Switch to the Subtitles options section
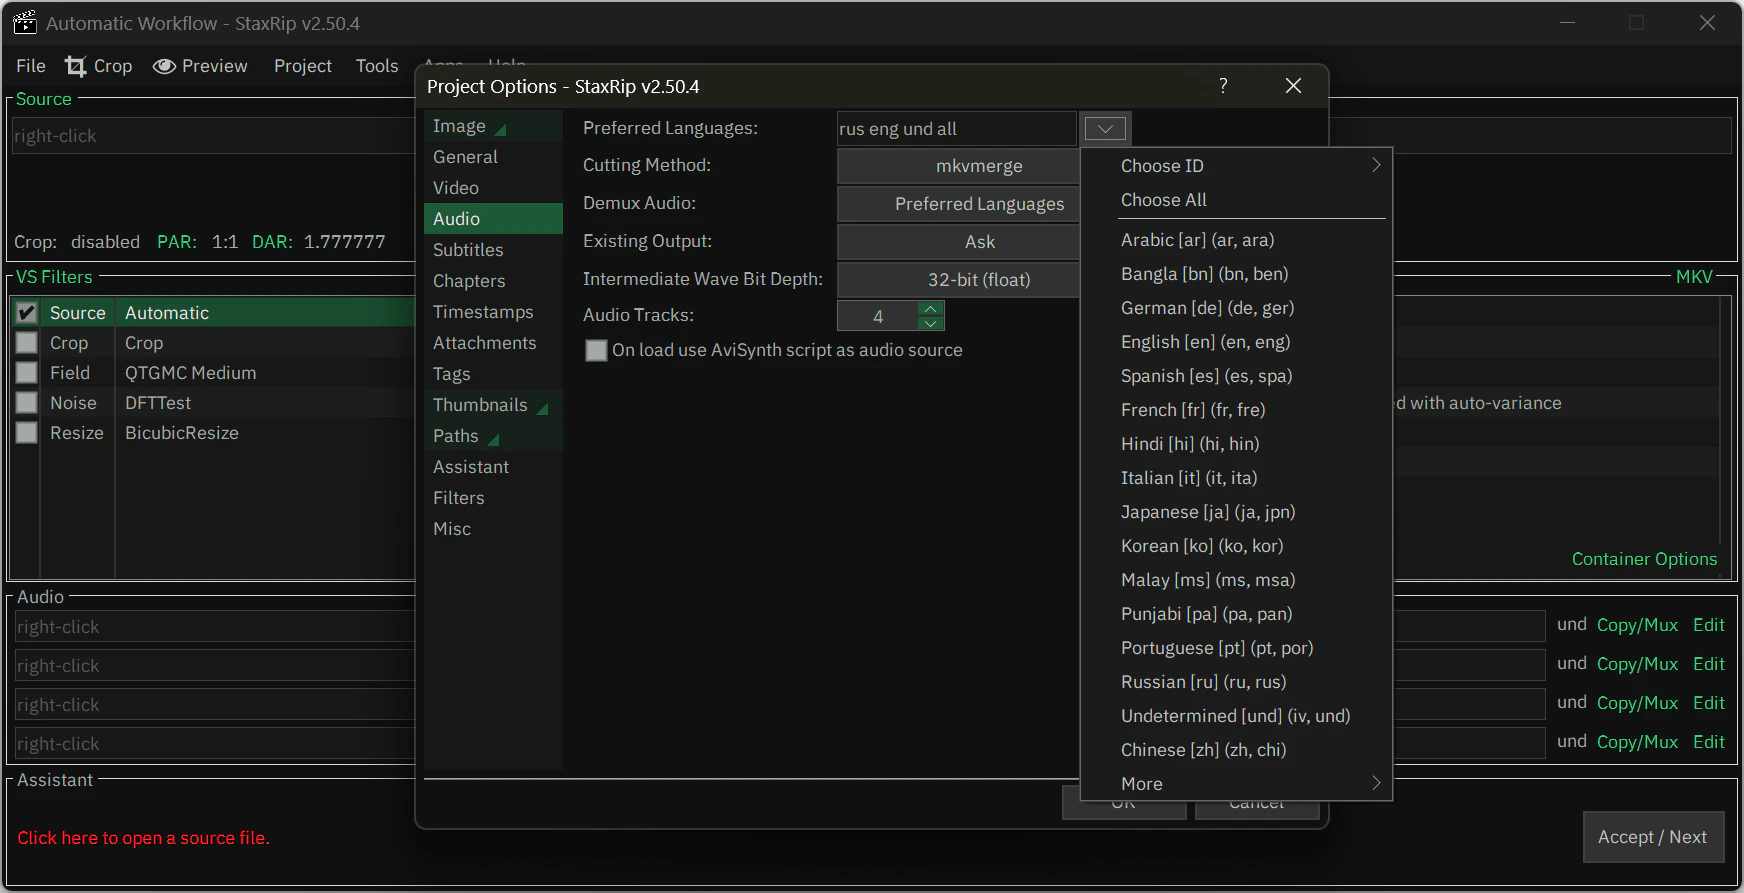Screen dimensions: 1744x893 468,250
